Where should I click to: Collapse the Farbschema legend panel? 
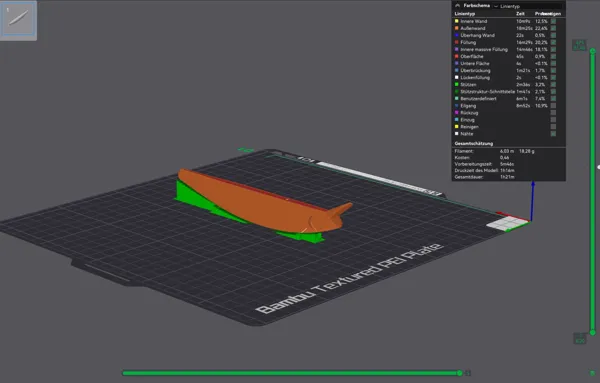click(457, 6)
